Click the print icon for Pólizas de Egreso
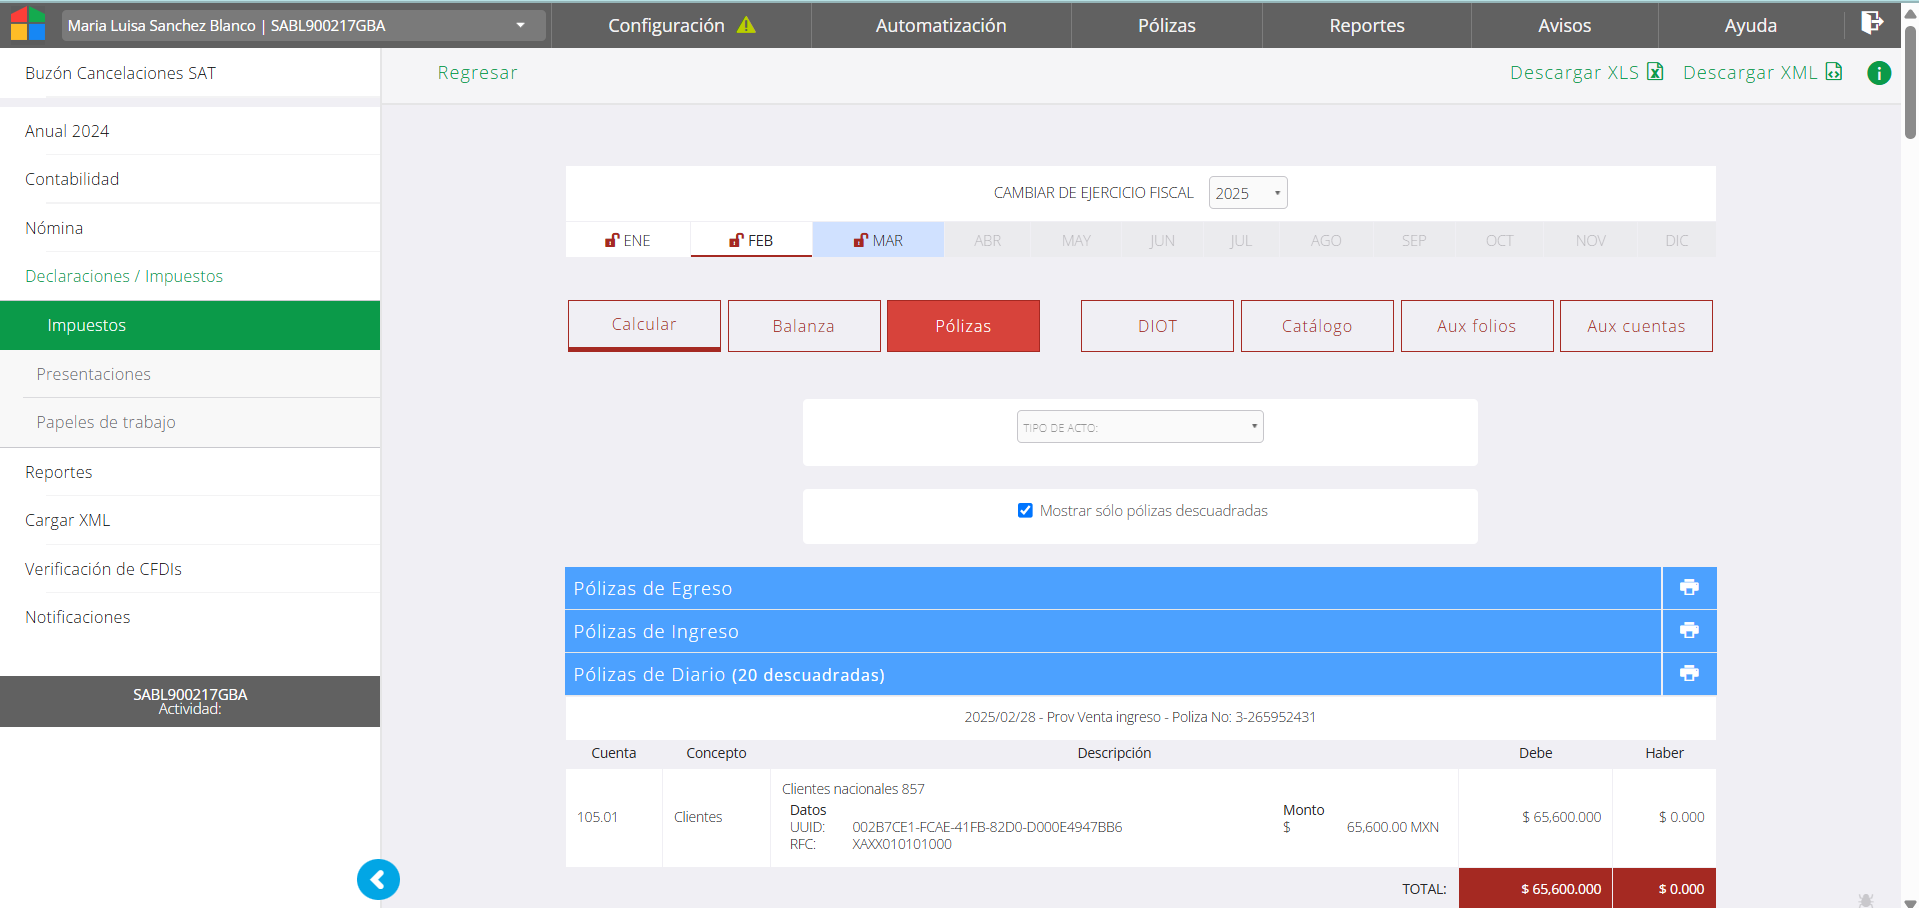 (x=1689, y=588)
